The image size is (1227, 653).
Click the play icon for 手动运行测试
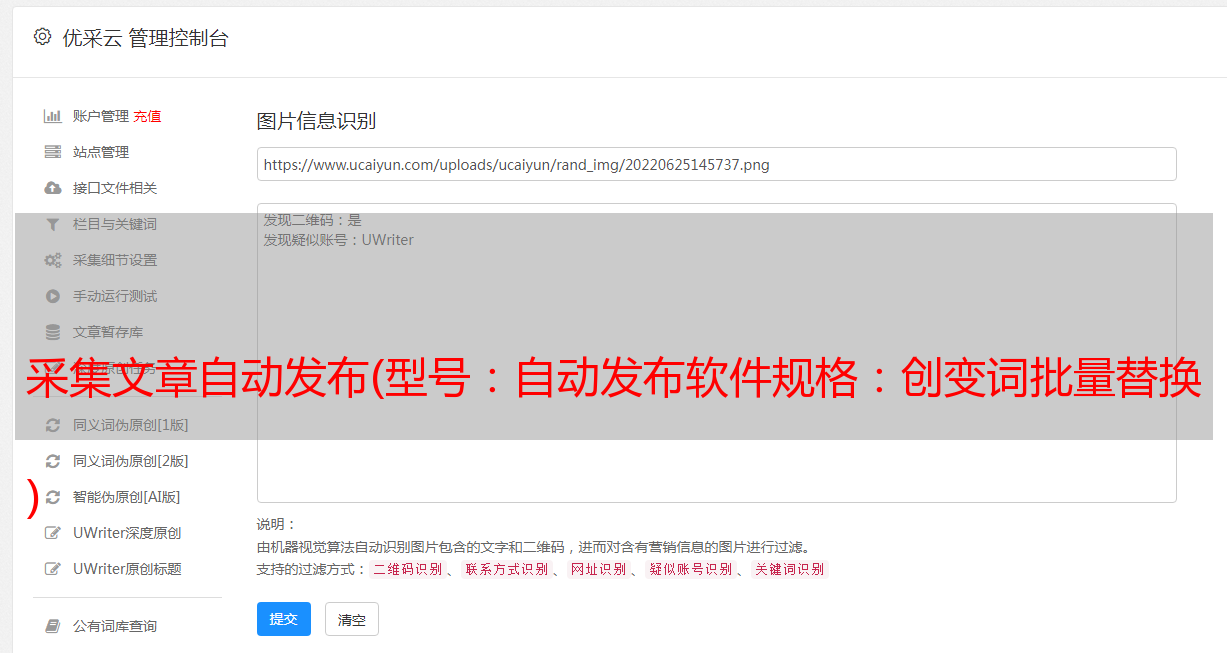coord(53,296)
